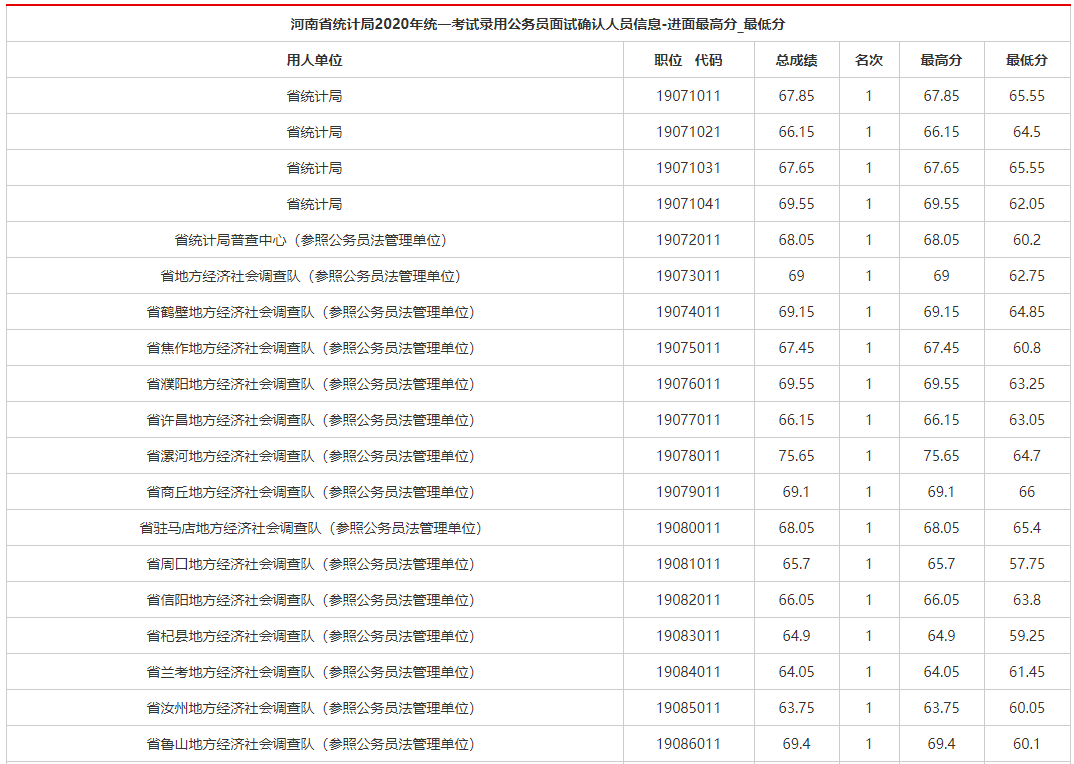Click lowest score 63.25 in 濮阳 row
This screenshot has height=764, width=1074.
1027,384
